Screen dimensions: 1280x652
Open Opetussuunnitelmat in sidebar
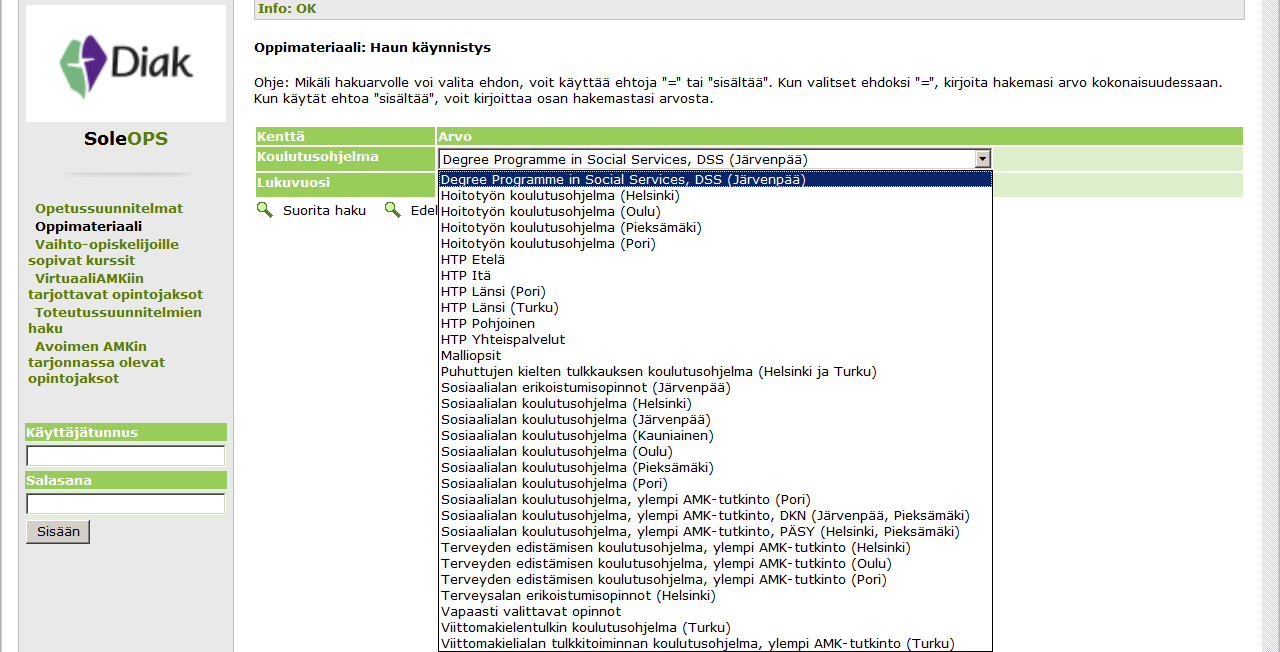(109, 209)
